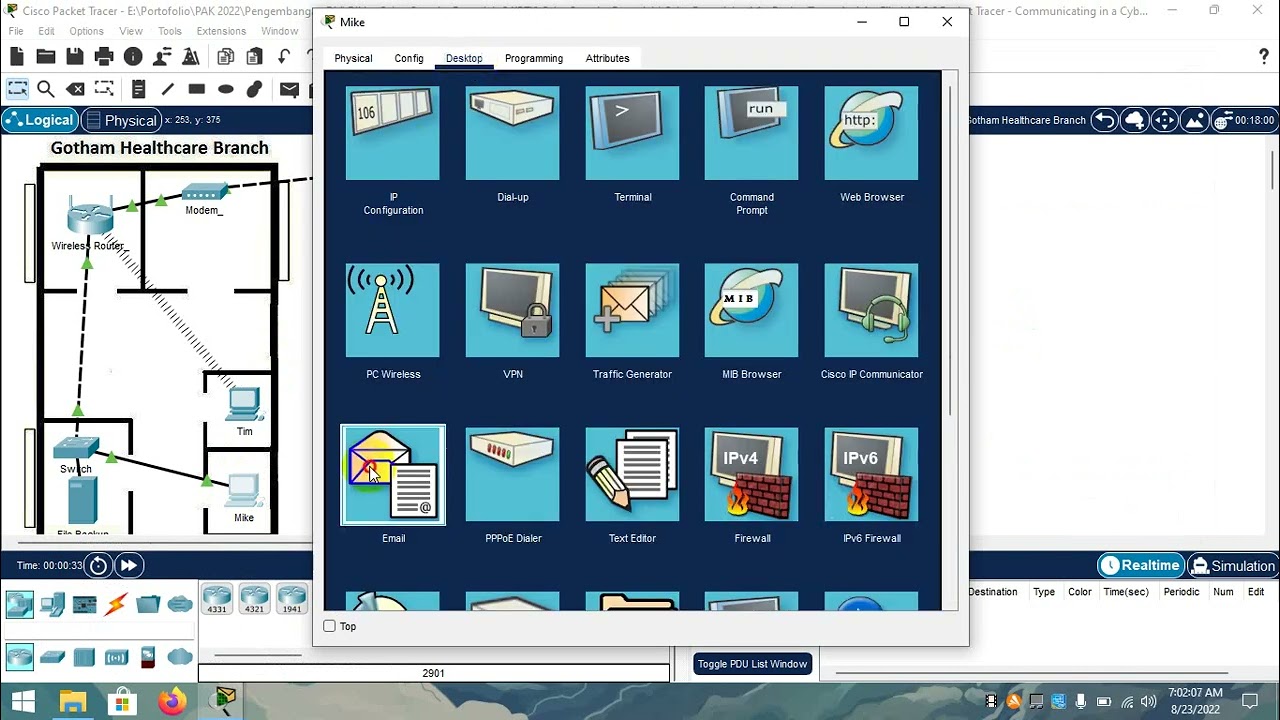Switch to Realtime mode
The image size is (1280, 720).
click(x=1139, y=565)
